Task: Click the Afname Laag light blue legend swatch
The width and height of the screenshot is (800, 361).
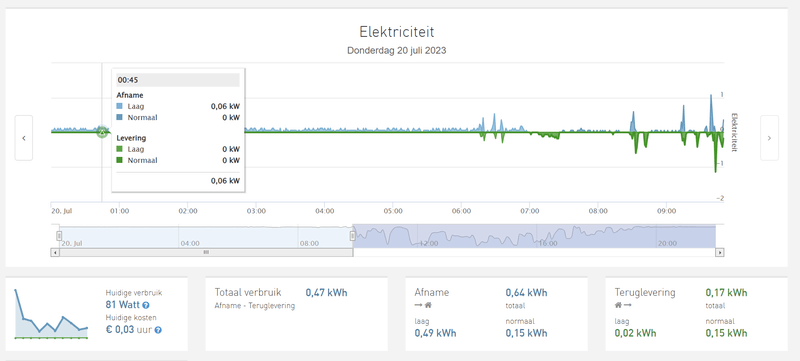Action: click(x=119, y=107)
